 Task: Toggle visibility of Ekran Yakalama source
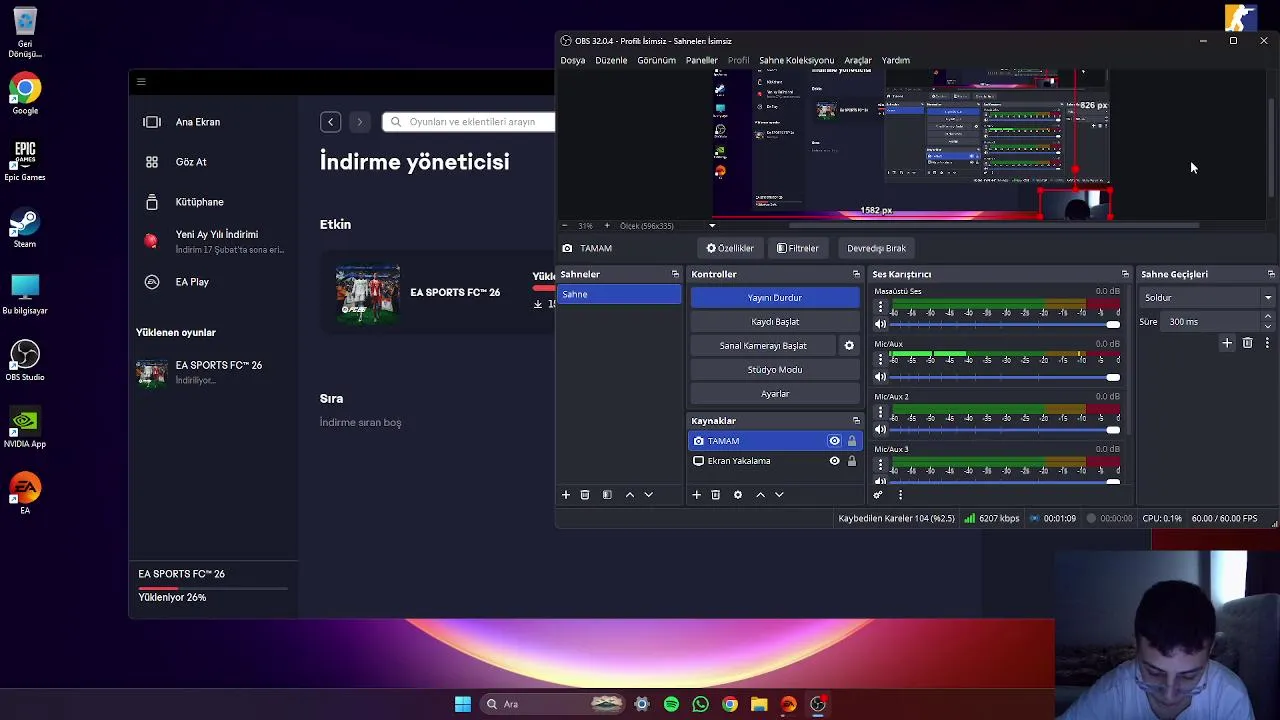[x=834, y=461]
